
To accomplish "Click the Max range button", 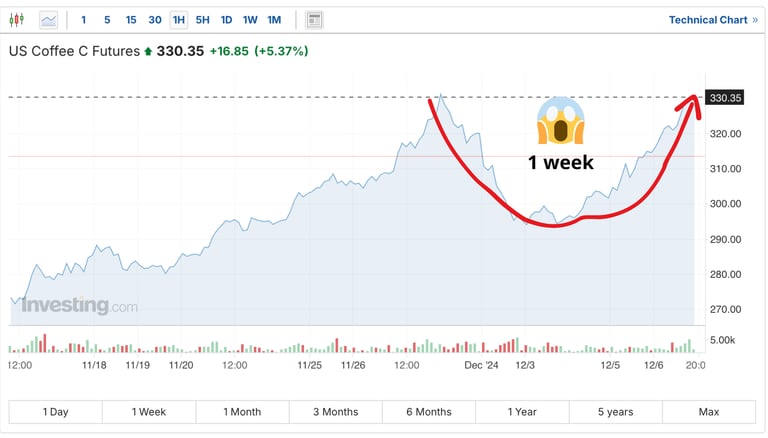I will click(x=709, y=412).
